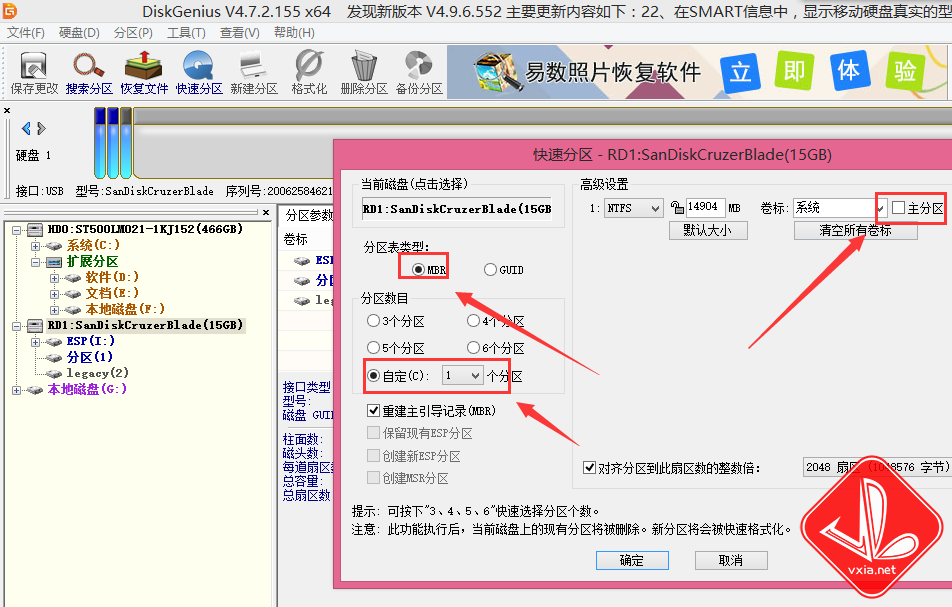Screen dimensions: 952x607
Task: Confirm quick partition with 确定 button
Action: [632, 560]
